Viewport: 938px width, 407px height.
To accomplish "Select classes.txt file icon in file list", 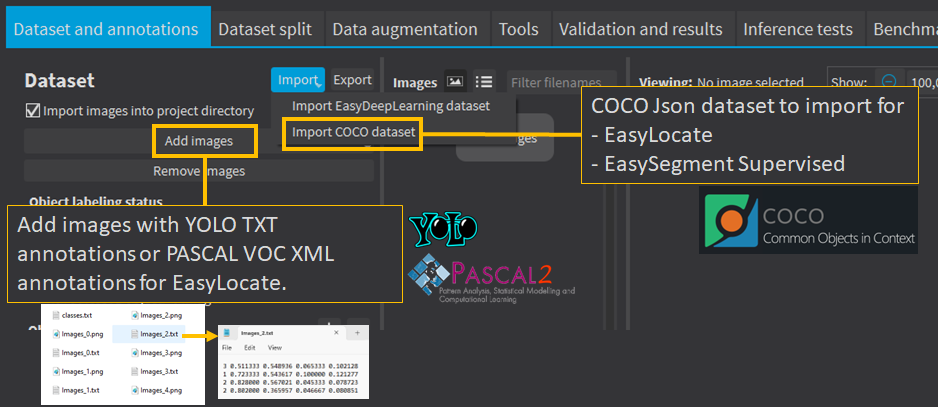I will click(x=56, y=314).
